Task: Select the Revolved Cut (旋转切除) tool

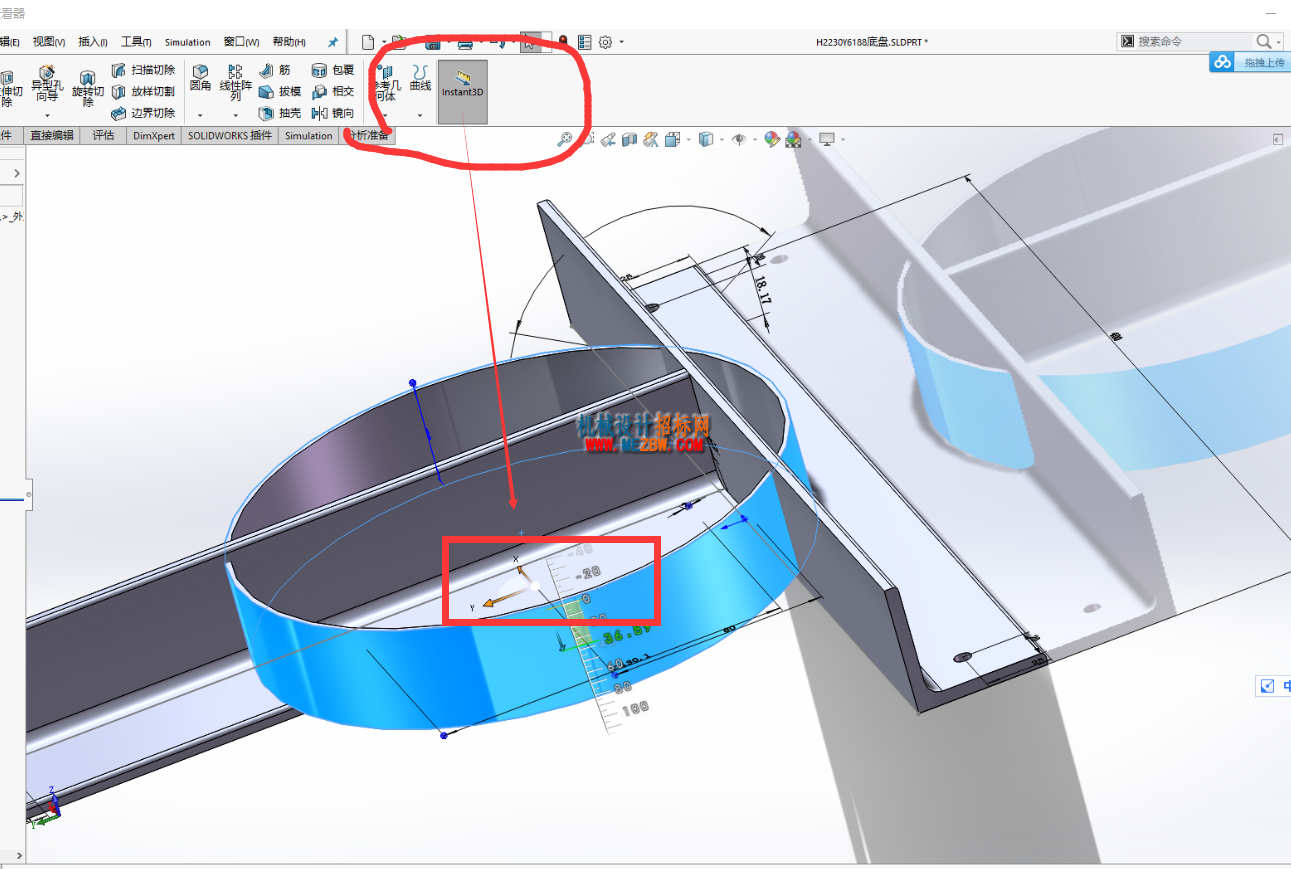Action: [88, 89]
